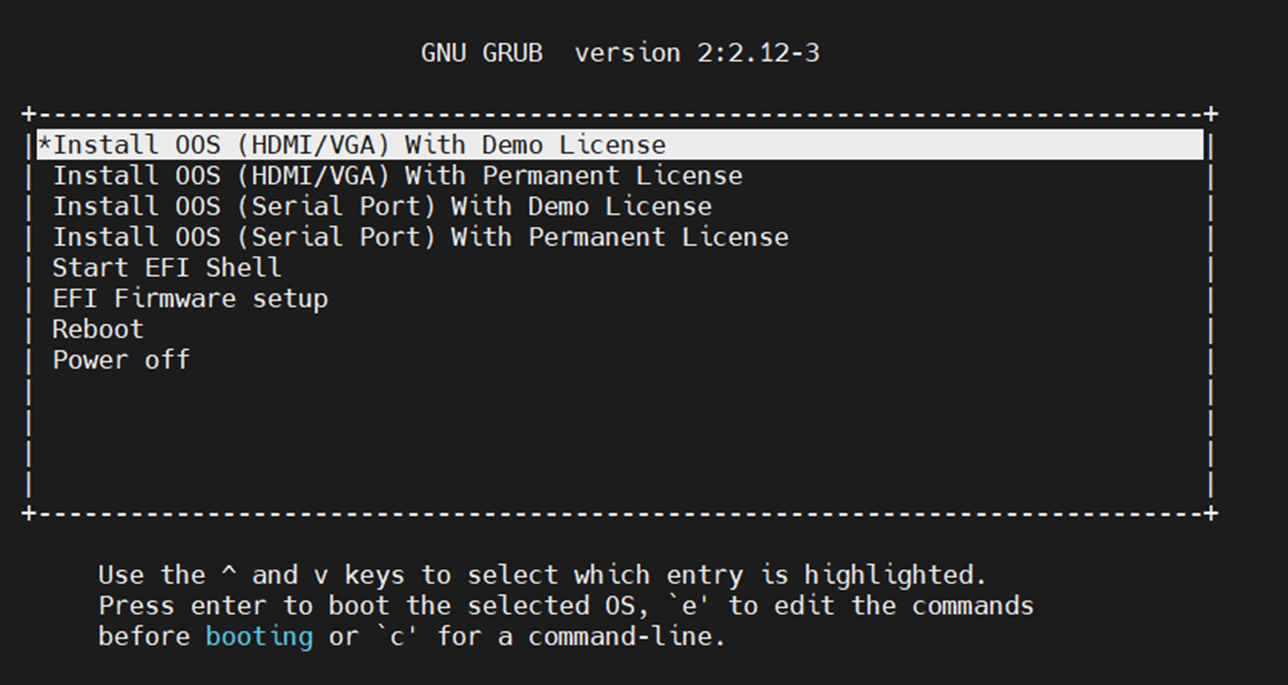Viewport: 1288px width, 685px height.
Task: Choose Install OOS (HDMI/VGA) With Permanent License
Action: [x=397, y=176]
